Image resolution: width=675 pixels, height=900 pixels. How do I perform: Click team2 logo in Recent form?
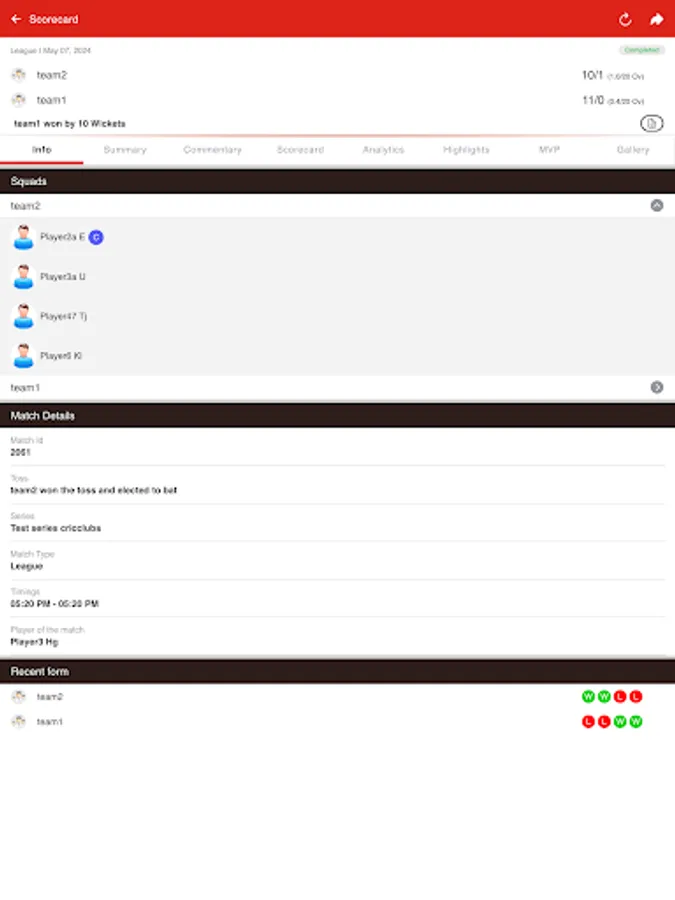[19, 697]
